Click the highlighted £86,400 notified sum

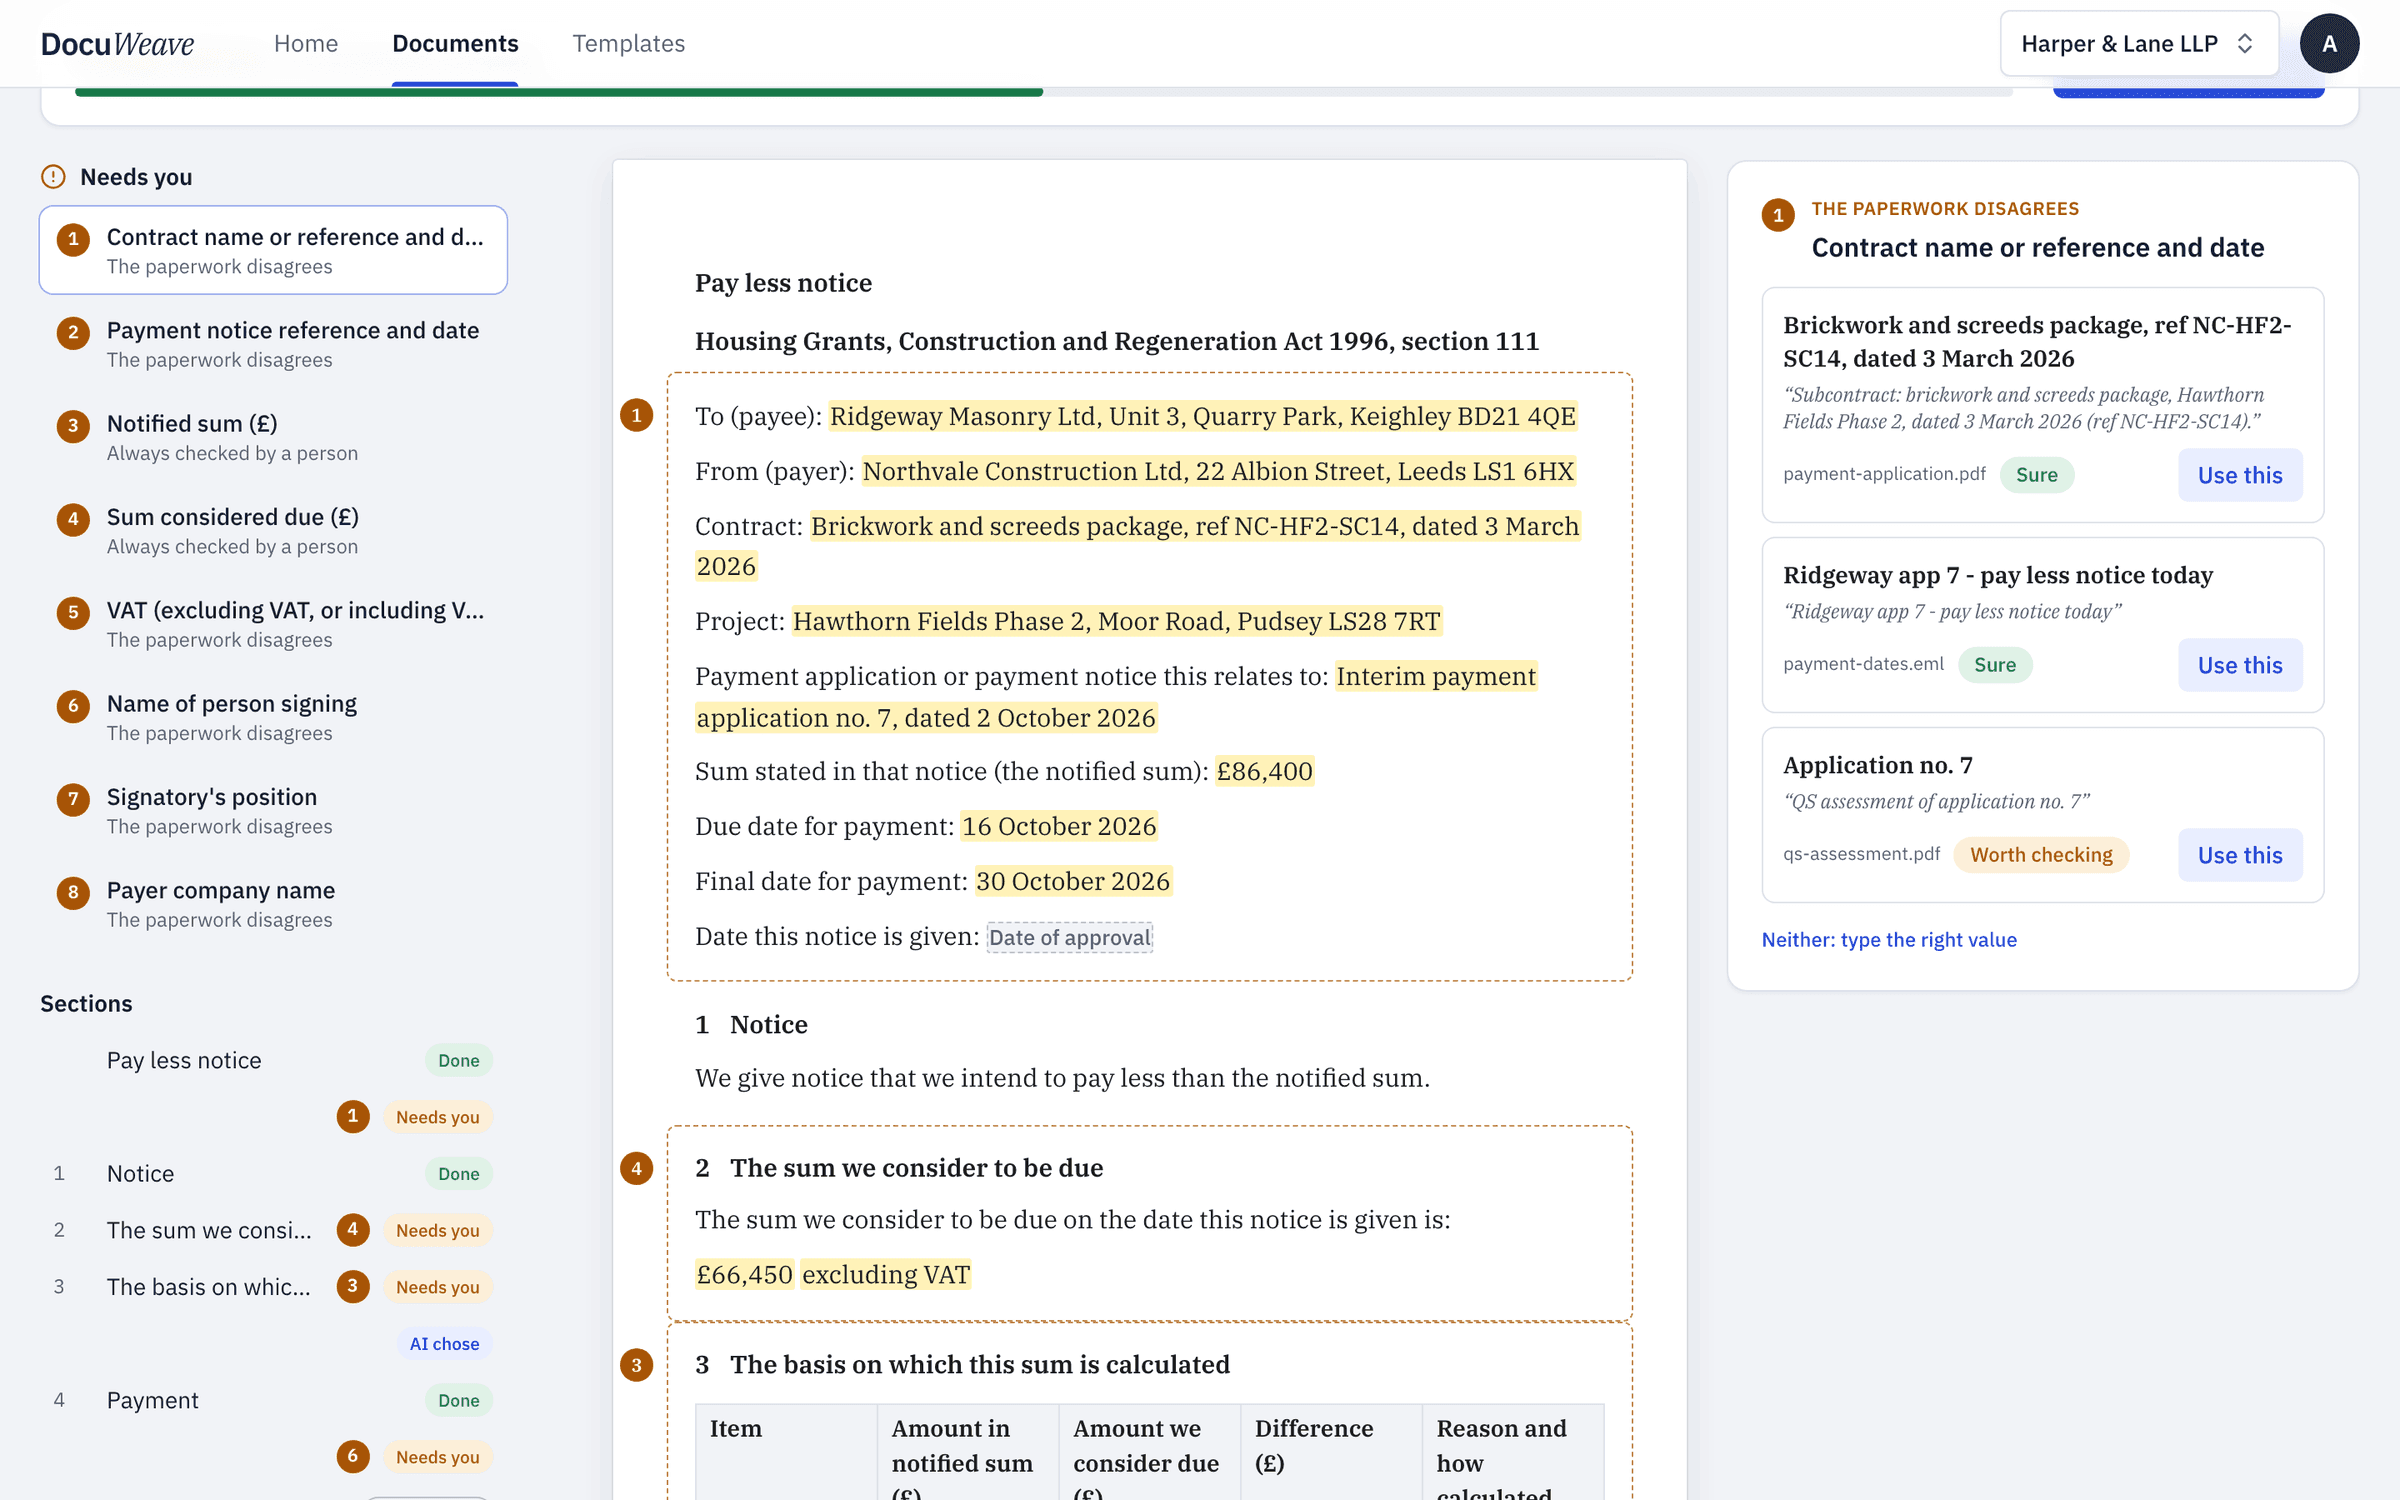pyautogui.click(x=1264, y=771)
